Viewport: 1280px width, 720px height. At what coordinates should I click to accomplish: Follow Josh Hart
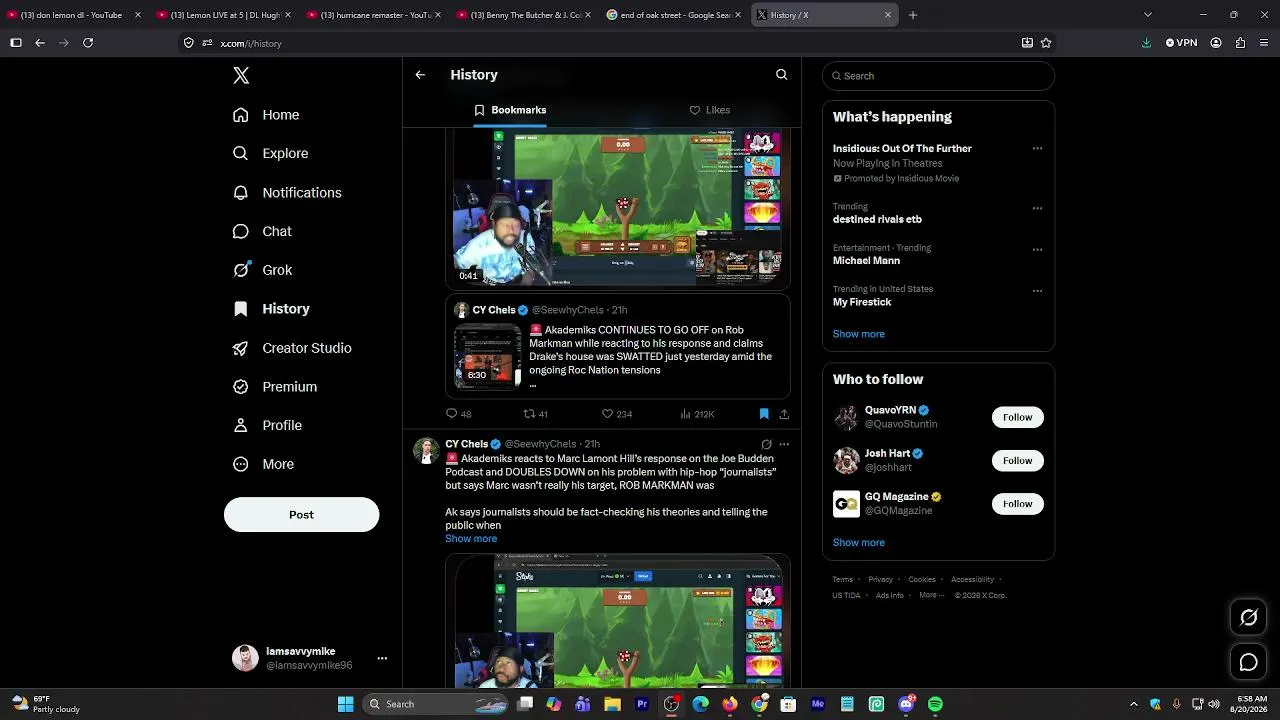pyautogui.click(x=1017, y=460)
